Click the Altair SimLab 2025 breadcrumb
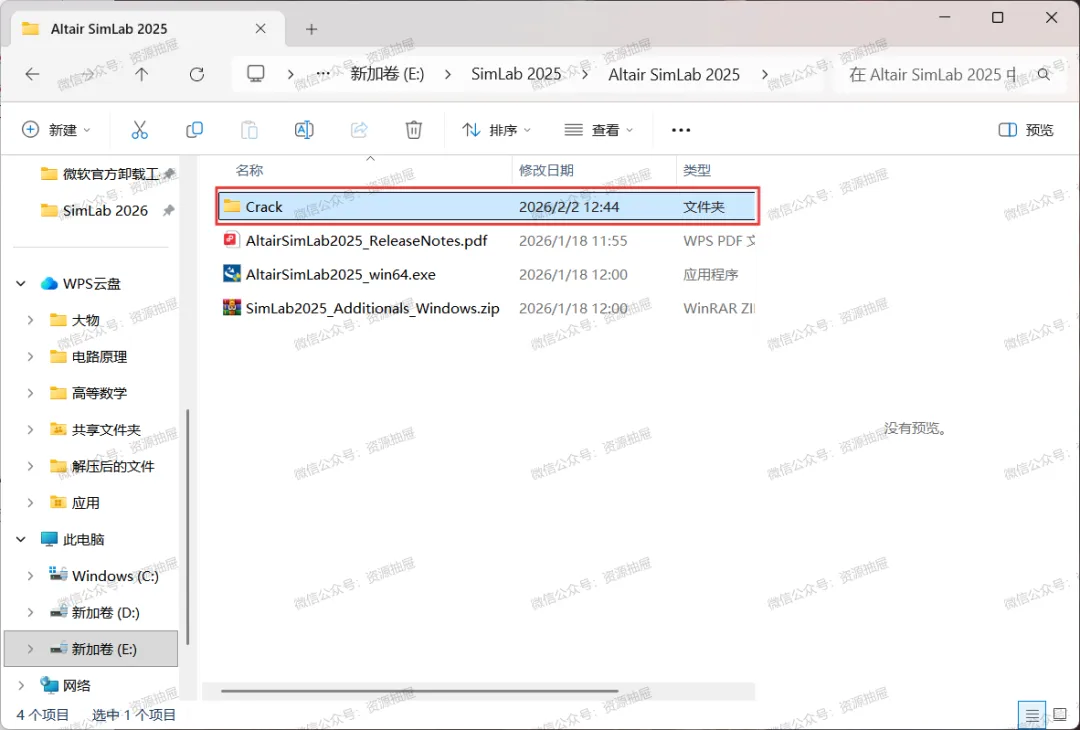This screenshot has height=730, width=1080. point(674,74)
